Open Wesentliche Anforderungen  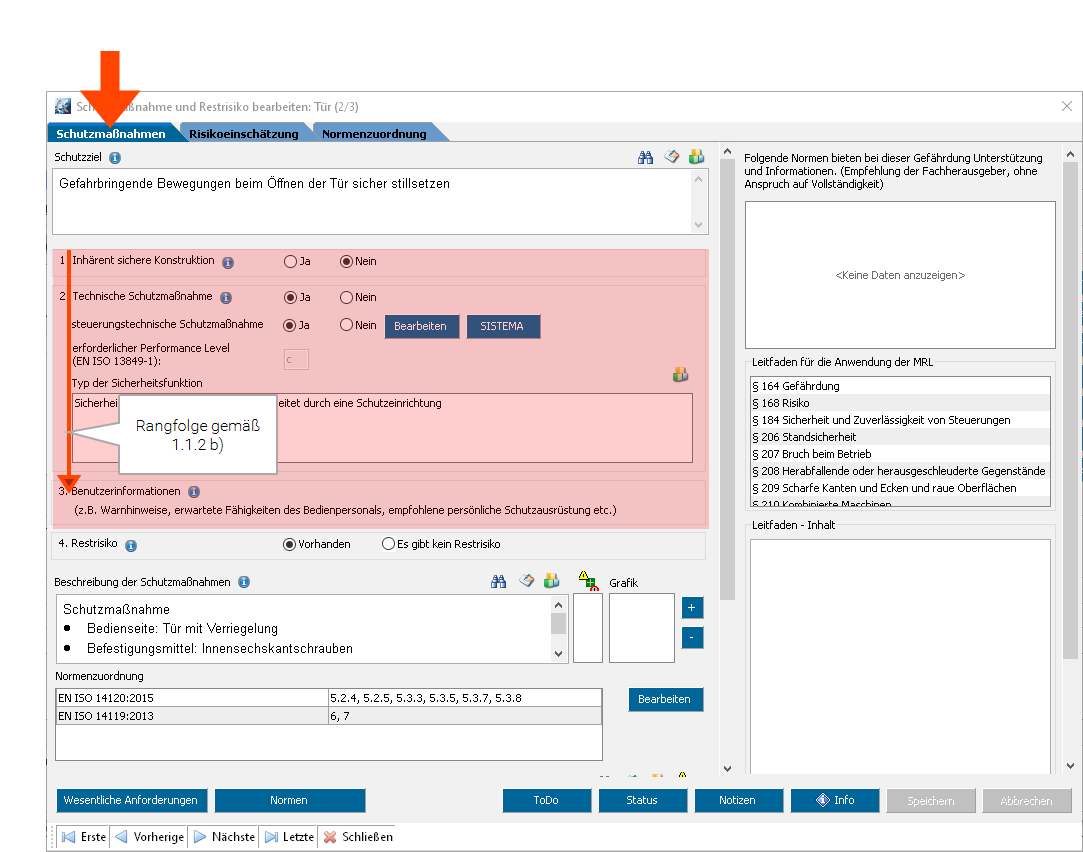tap(131, 800)
